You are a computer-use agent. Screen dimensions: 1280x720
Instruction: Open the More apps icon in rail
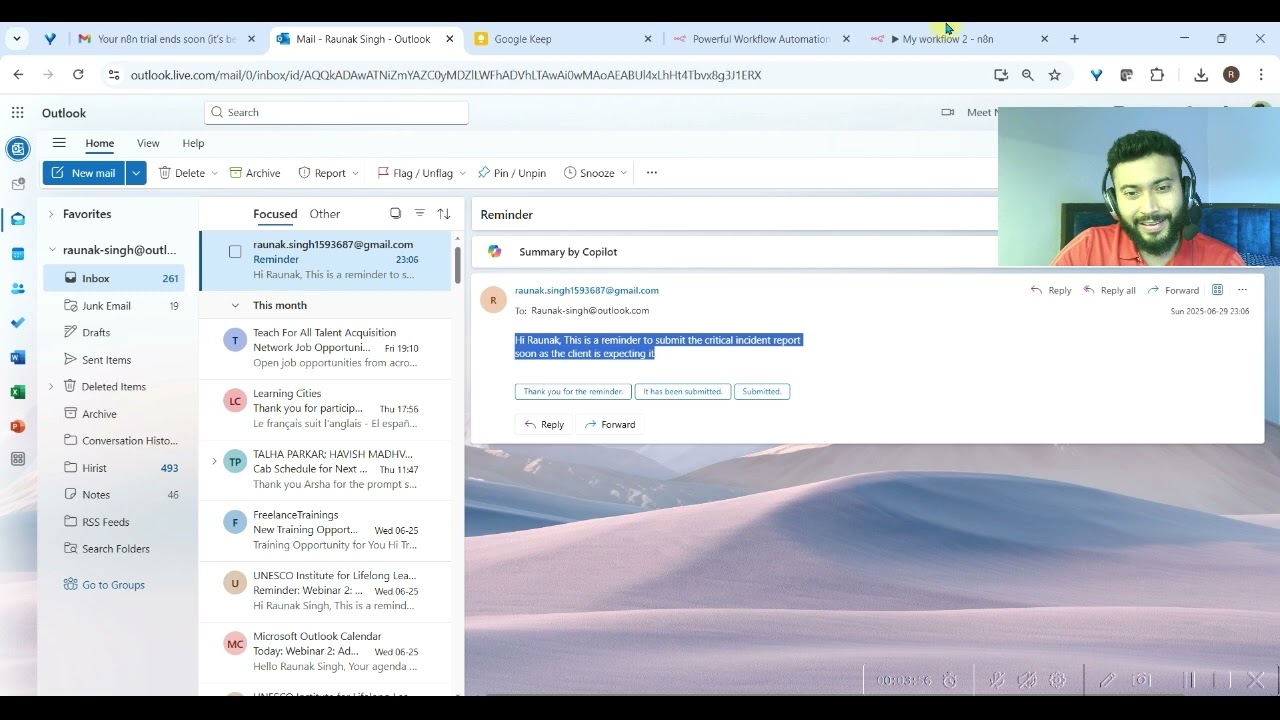coord(17,460)
